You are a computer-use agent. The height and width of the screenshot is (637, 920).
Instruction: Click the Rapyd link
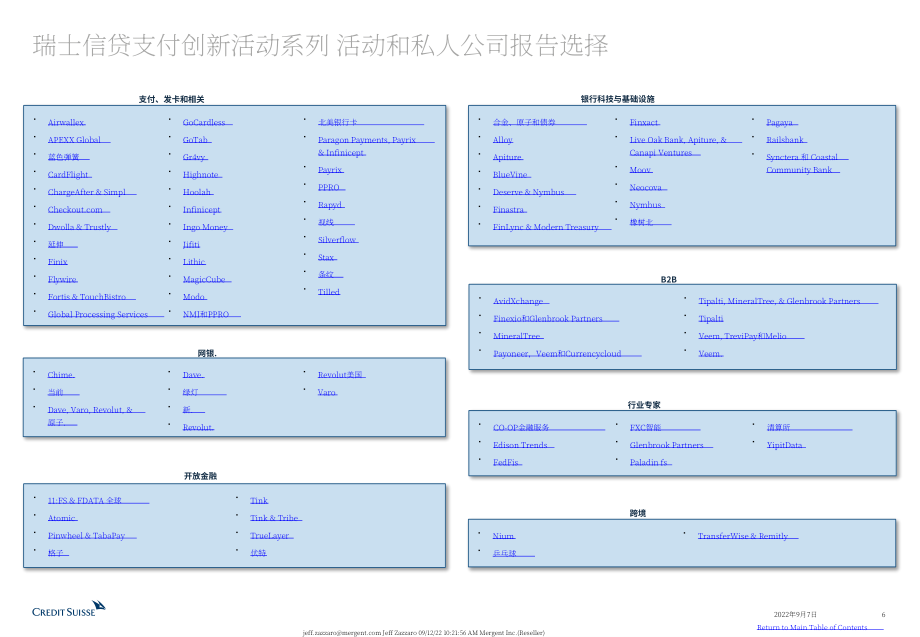331,205
